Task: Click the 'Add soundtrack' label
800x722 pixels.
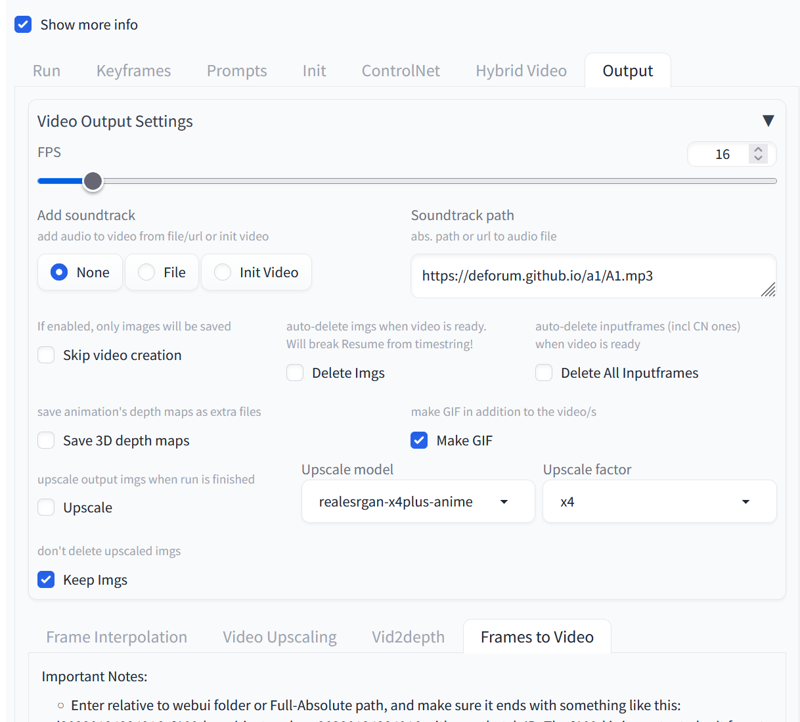Action: coord(86,215)
